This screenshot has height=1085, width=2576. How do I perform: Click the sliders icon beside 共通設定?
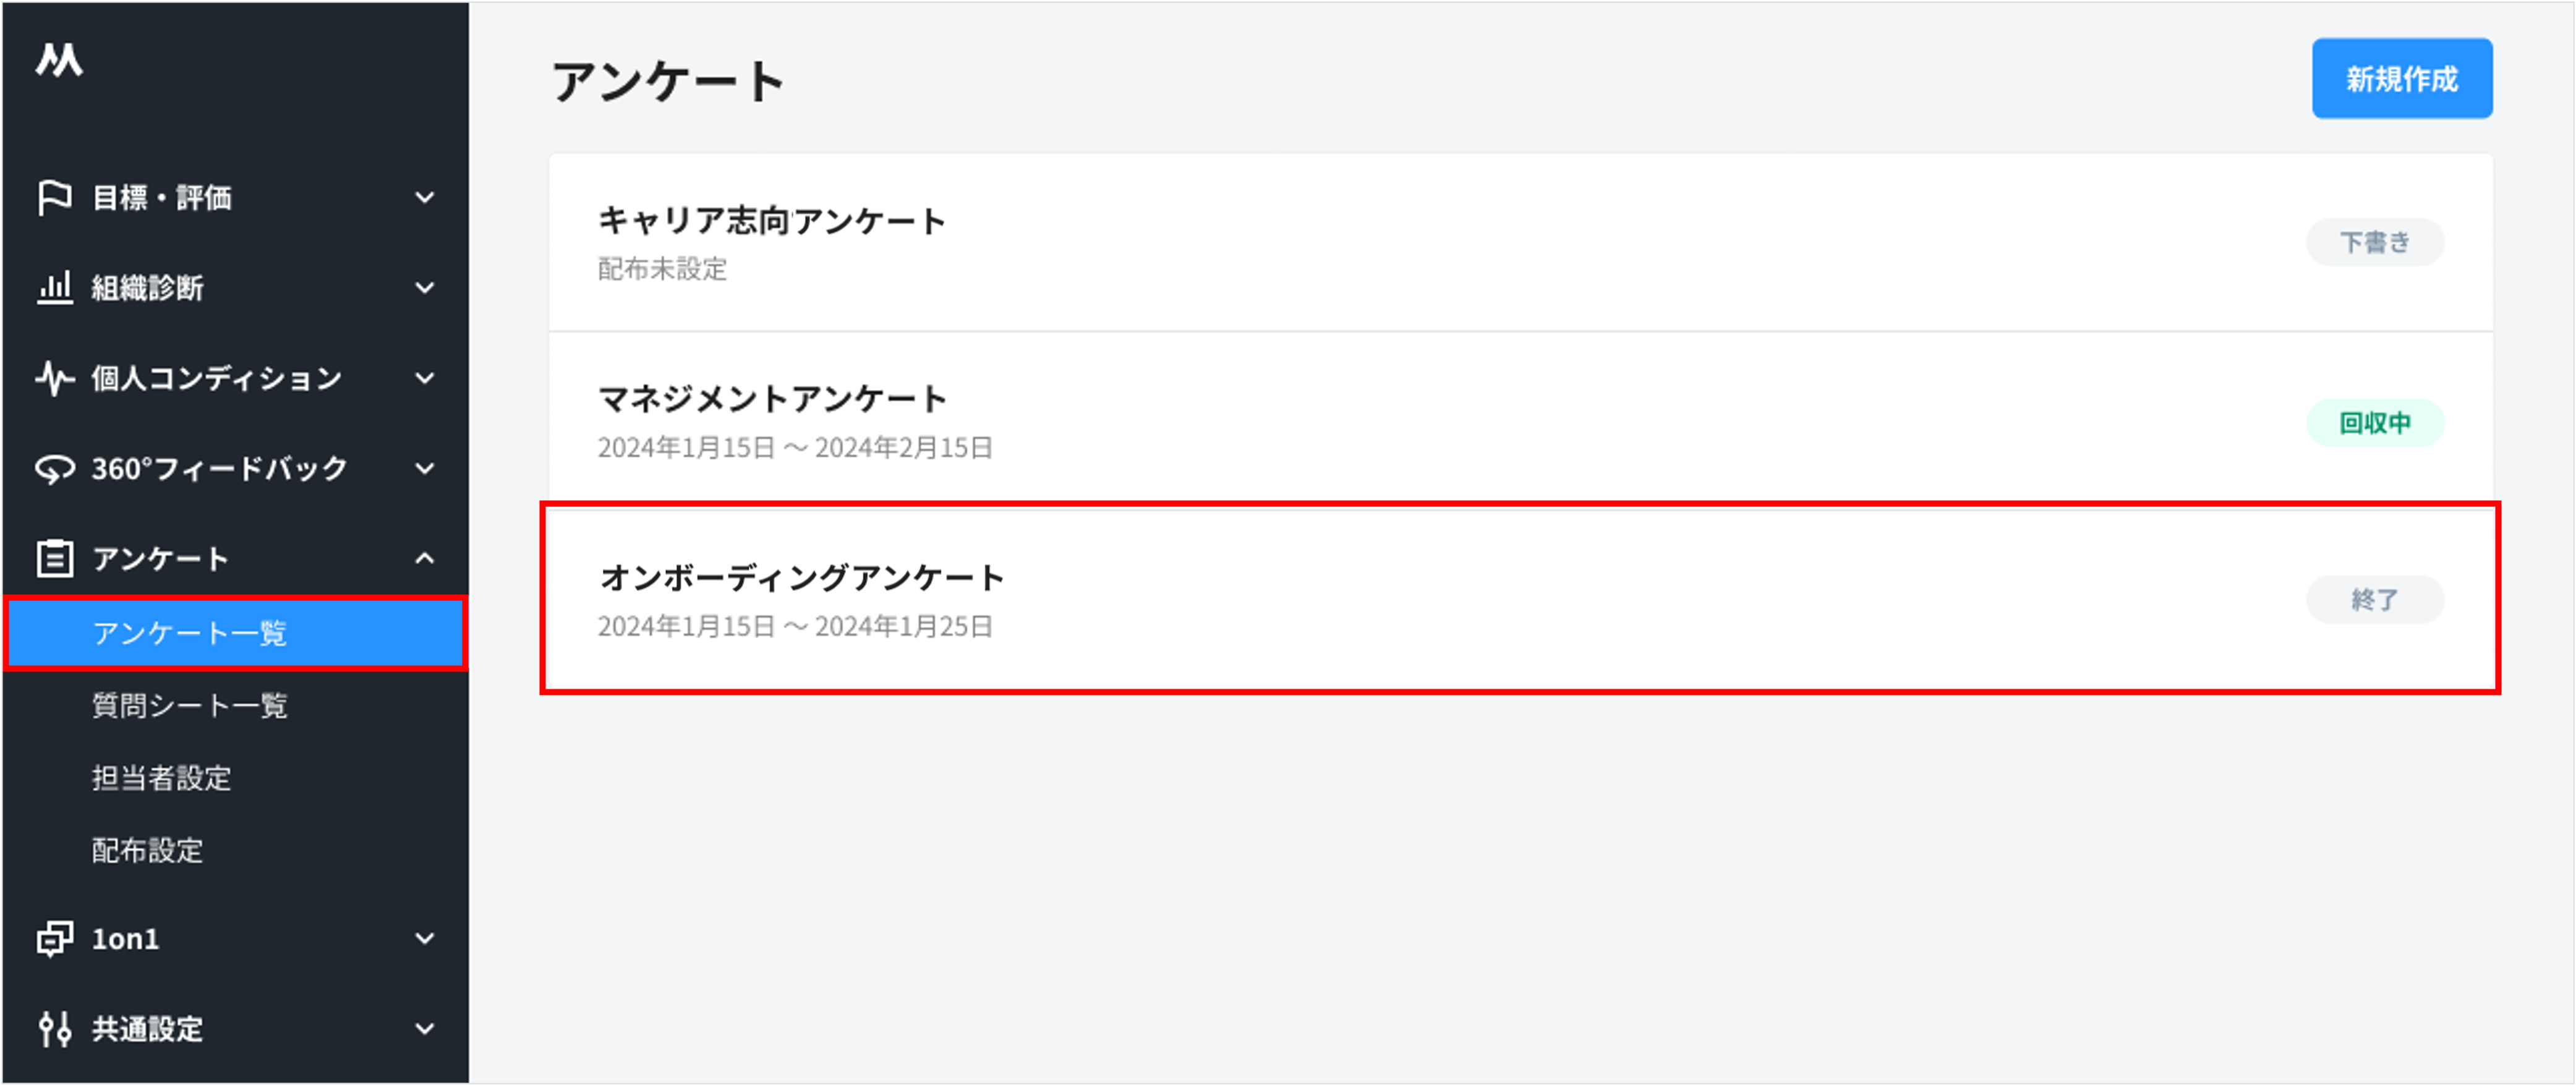click(55, 1028)
